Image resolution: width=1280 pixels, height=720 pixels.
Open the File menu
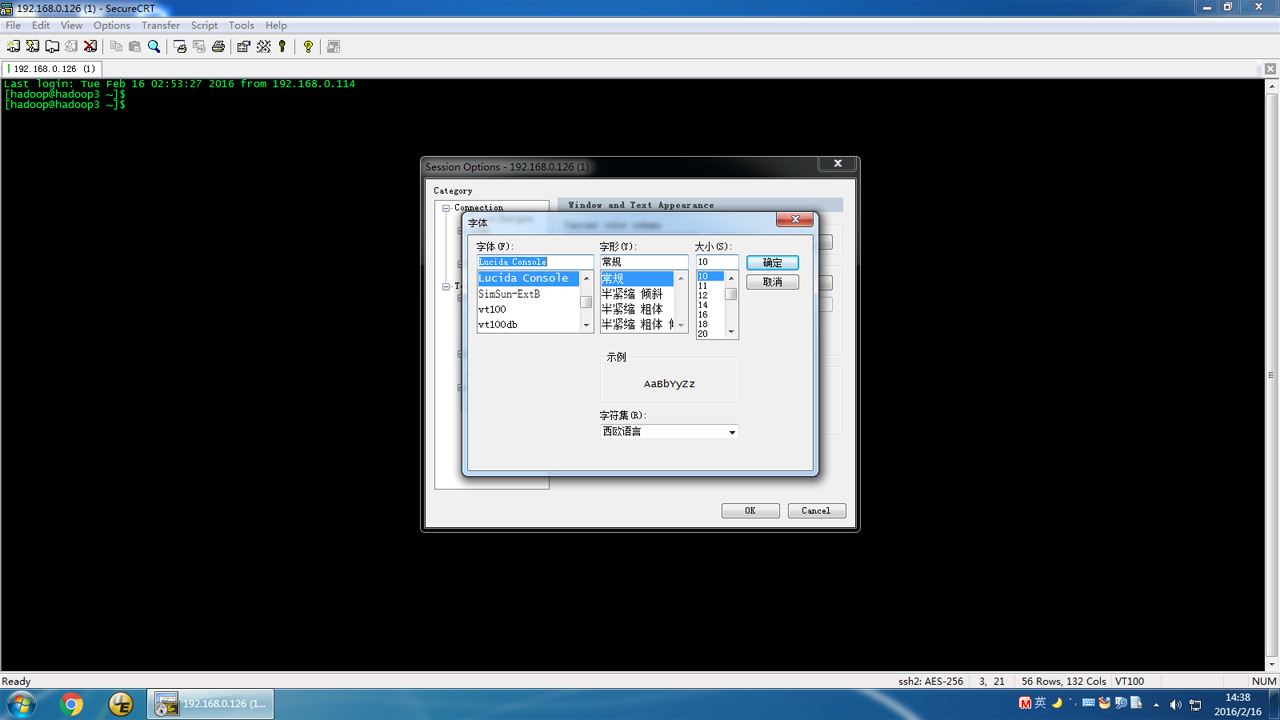click(13, 25)
